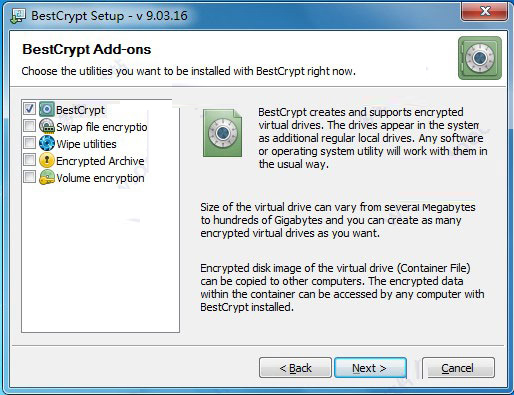Cancel the BestCrypt installation
The height and width of the screenshot is (395, 514).
coord(458,368)
